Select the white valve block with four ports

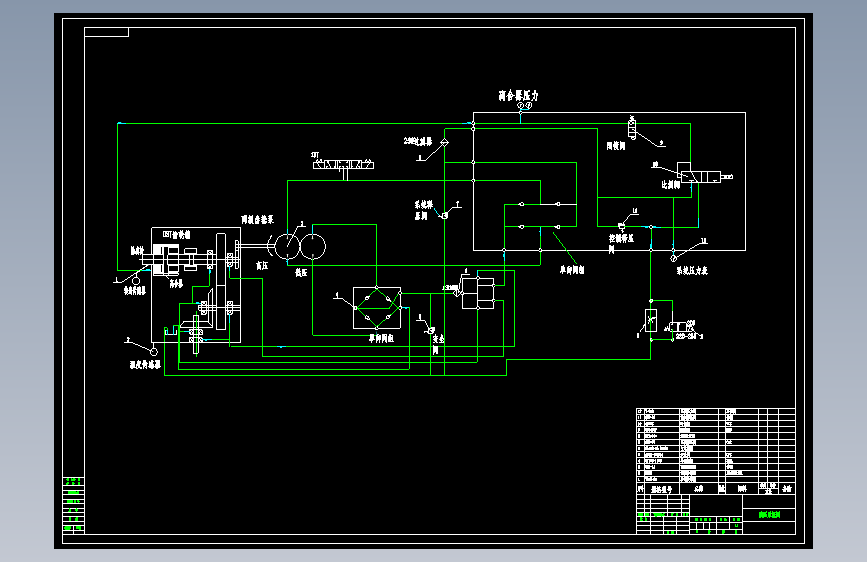[478, 293]
